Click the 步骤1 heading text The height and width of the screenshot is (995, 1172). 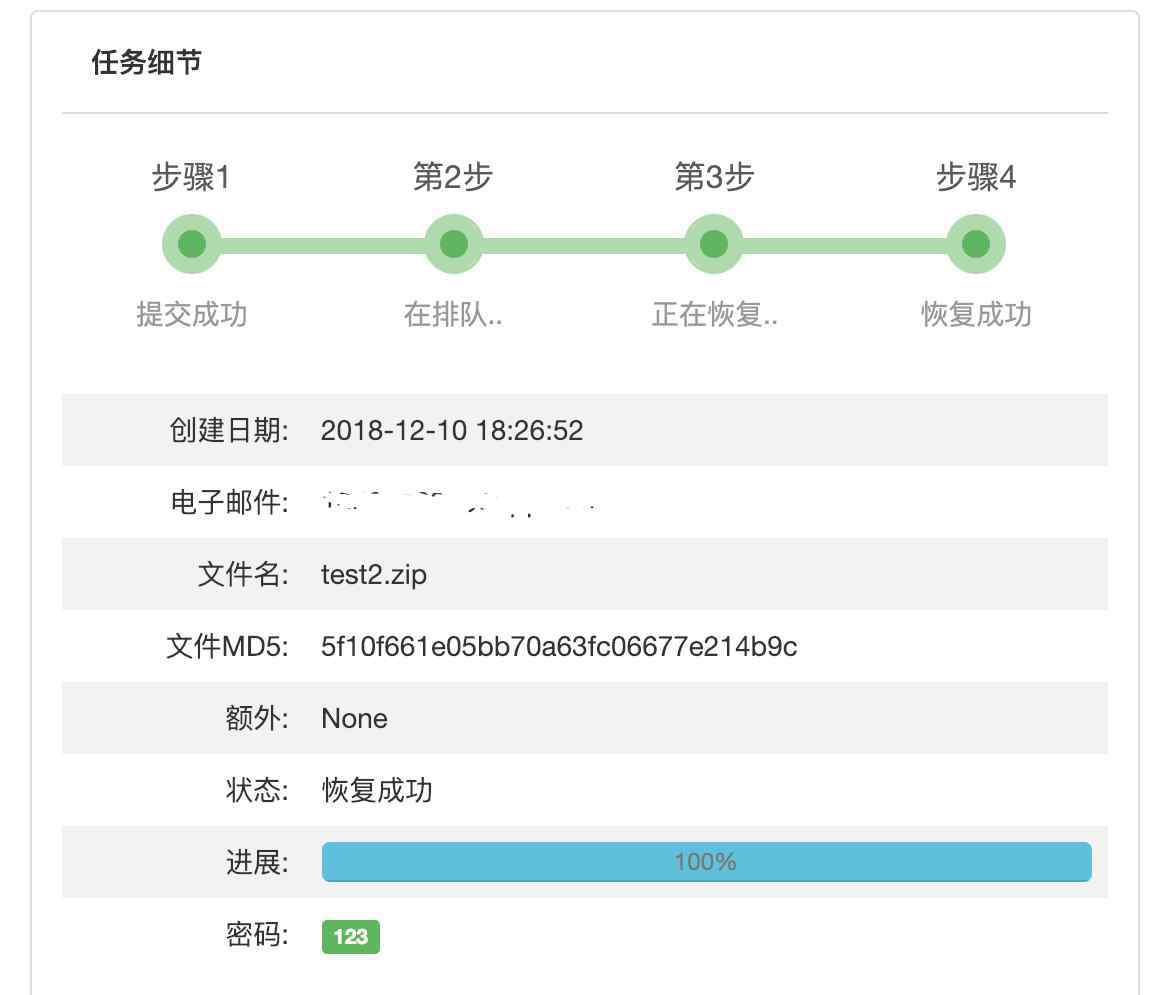coord(191,178)
